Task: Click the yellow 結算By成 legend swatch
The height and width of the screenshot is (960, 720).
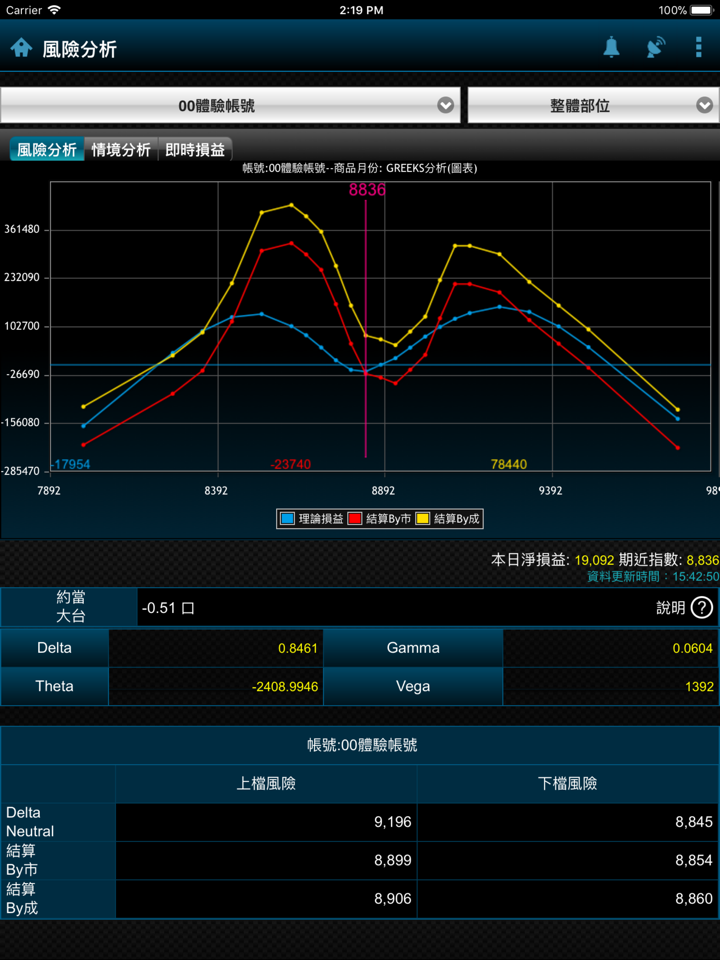Action: point(423,519)
